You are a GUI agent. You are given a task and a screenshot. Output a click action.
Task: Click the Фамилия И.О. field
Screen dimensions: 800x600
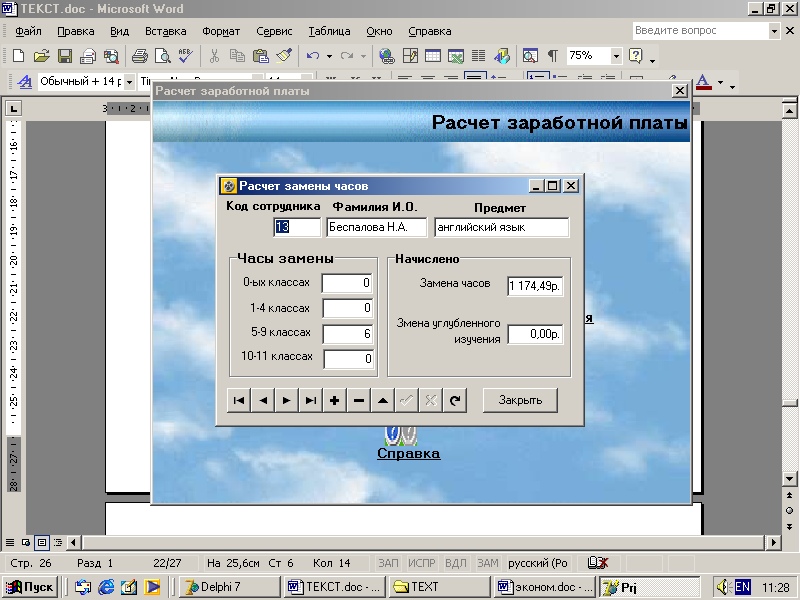pyautogui.click(x=377, y=227)
